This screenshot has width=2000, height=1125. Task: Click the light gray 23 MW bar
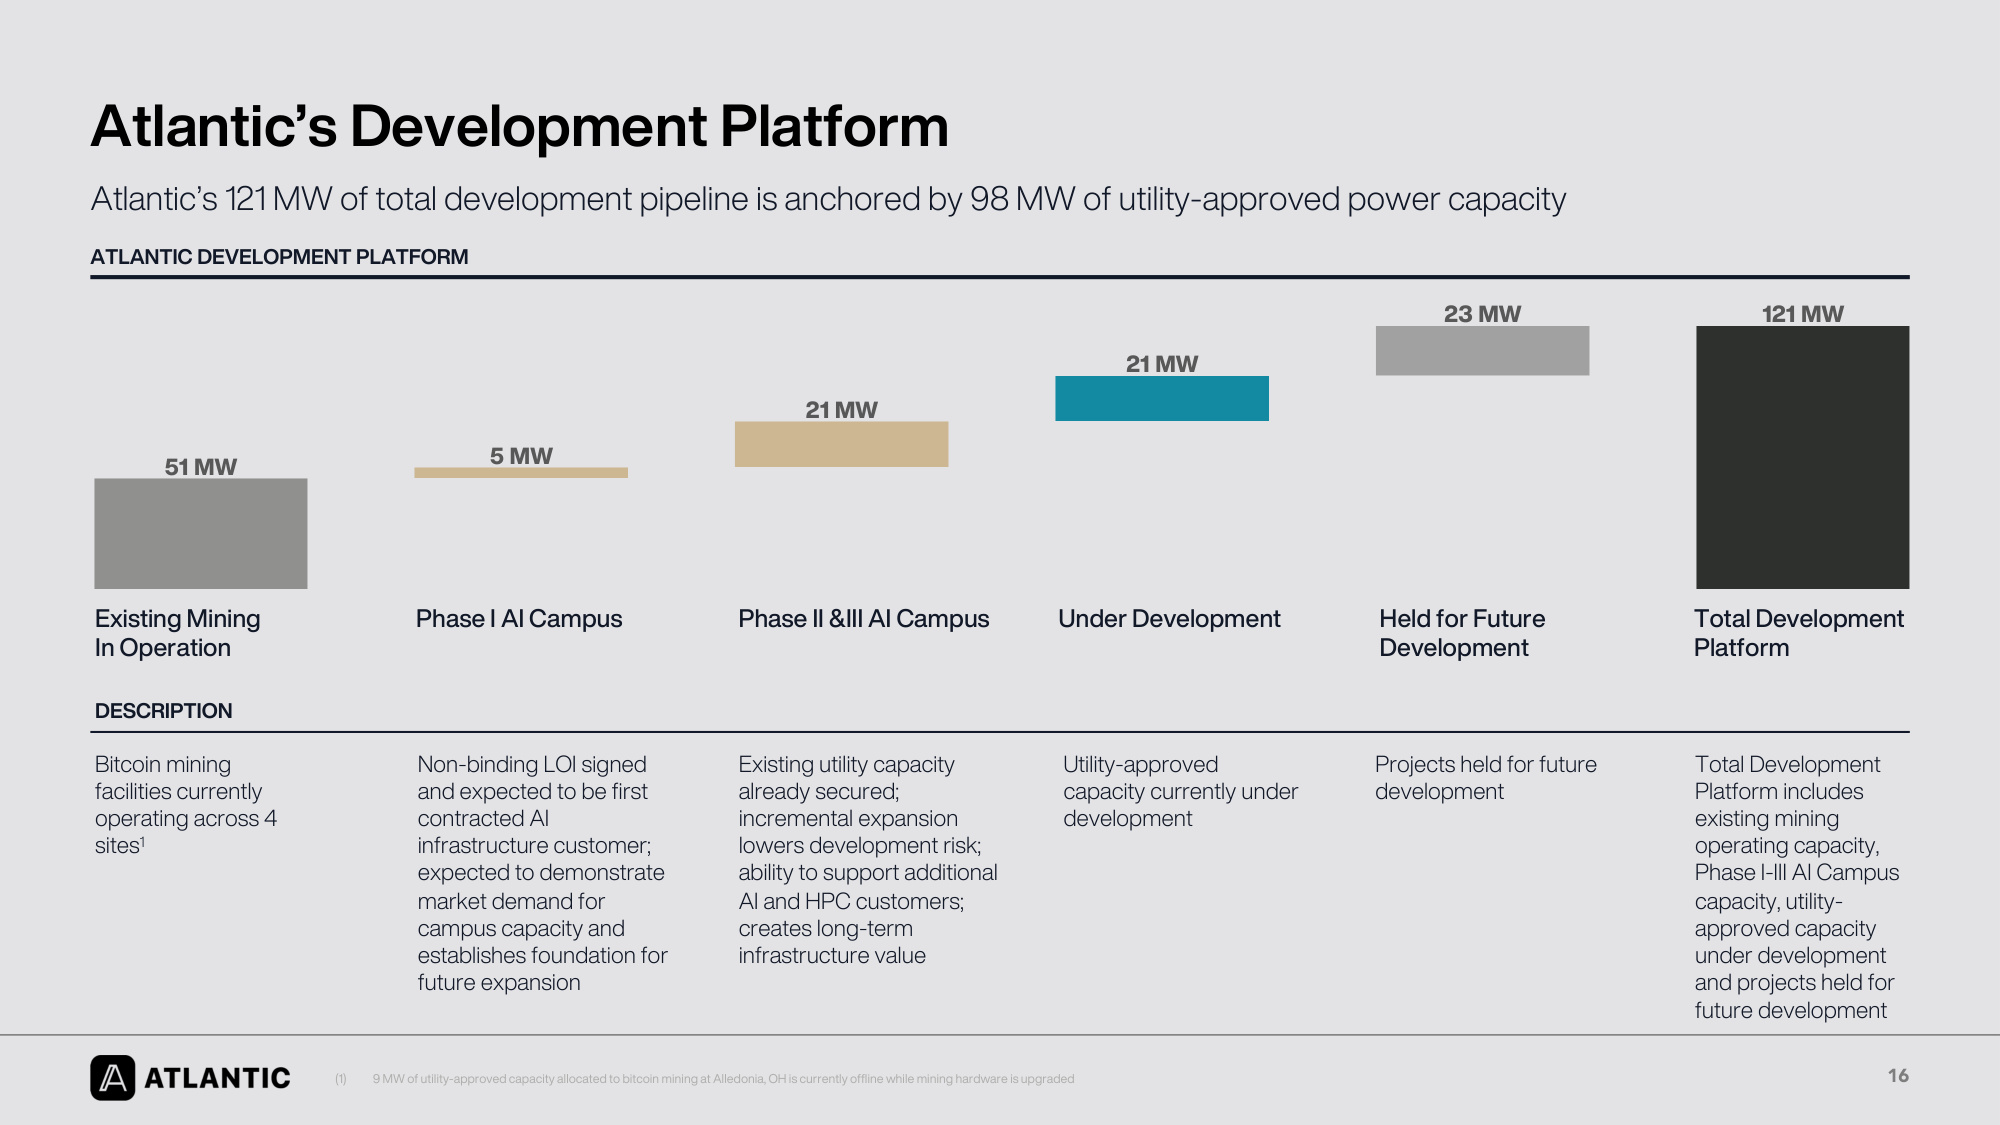(x=1482, y=351)
